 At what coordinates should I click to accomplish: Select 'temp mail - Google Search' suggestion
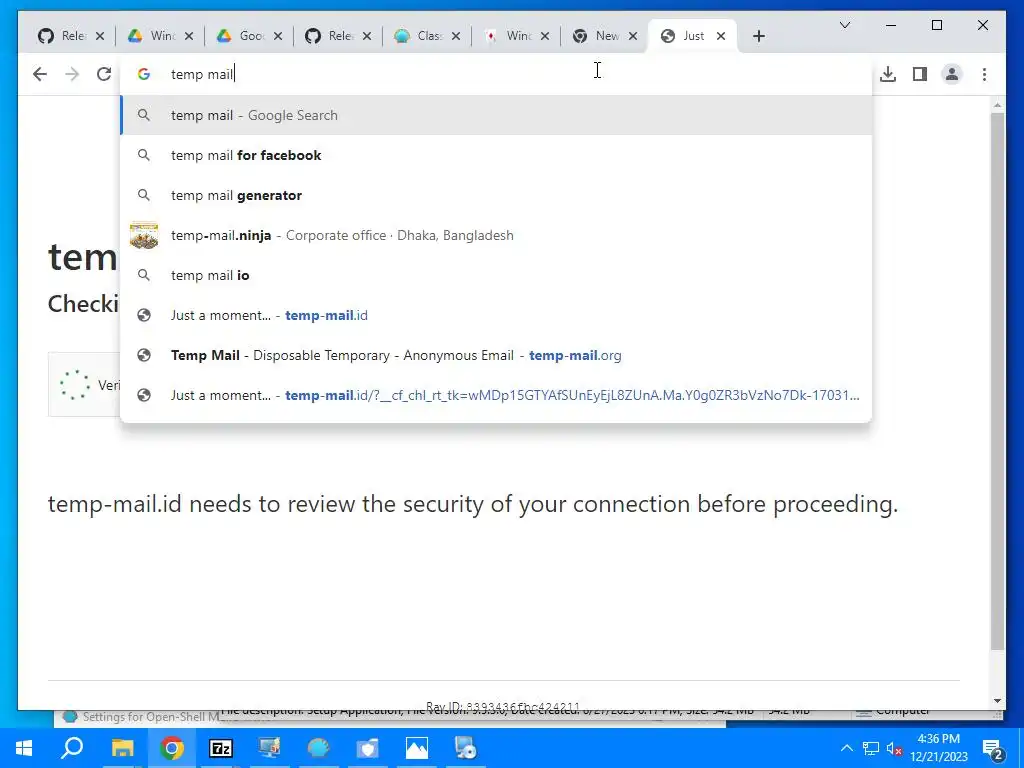[x=496, y=115]
